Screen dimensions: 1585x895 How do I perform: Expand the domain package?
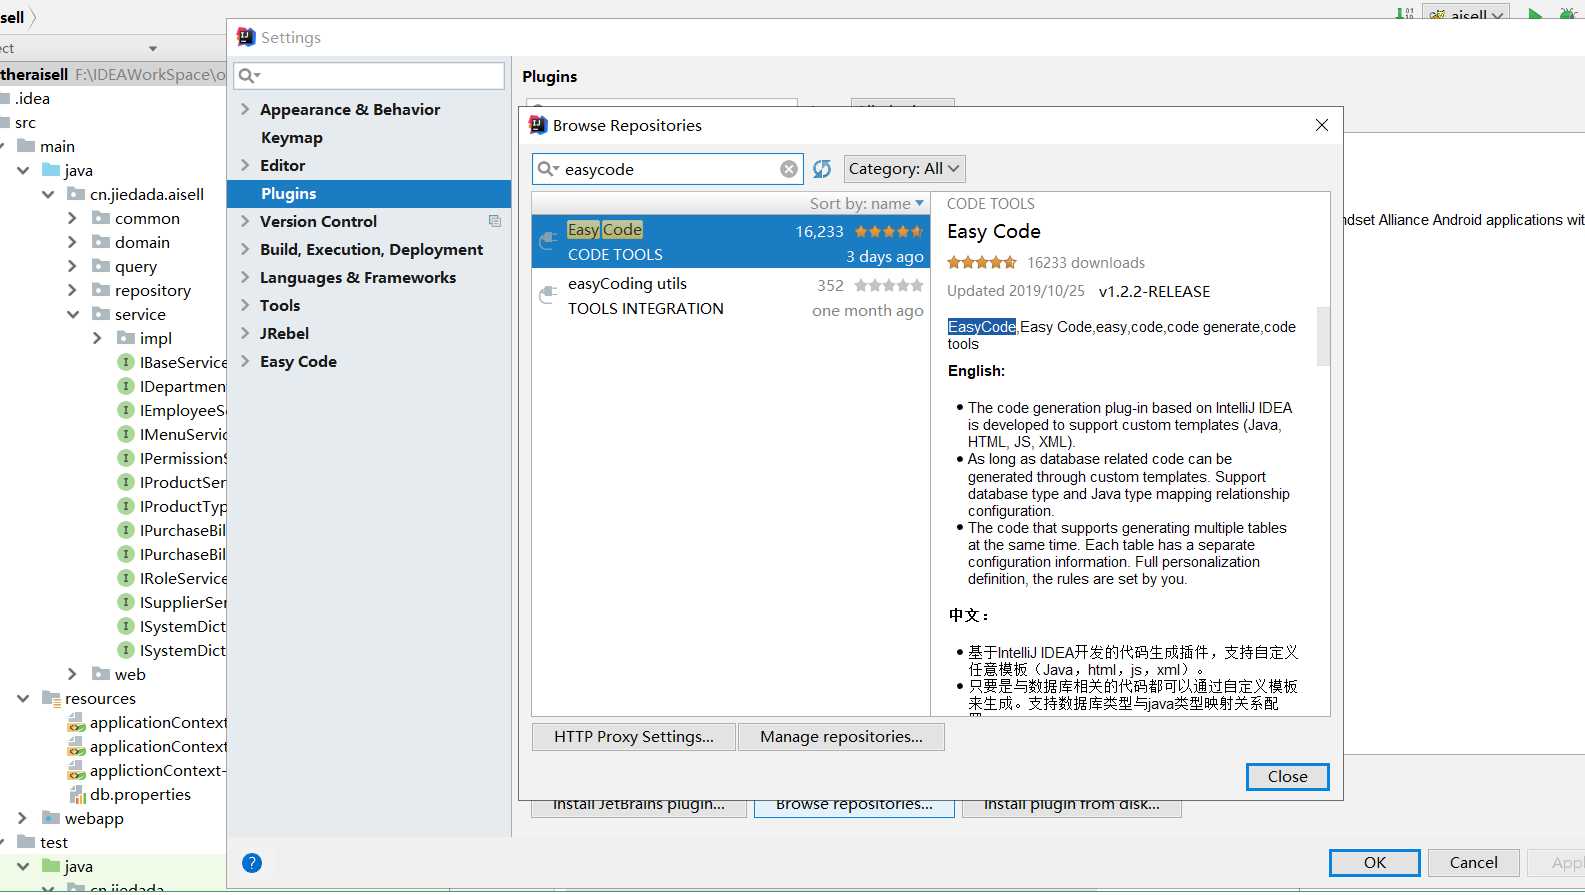point(72,242)
